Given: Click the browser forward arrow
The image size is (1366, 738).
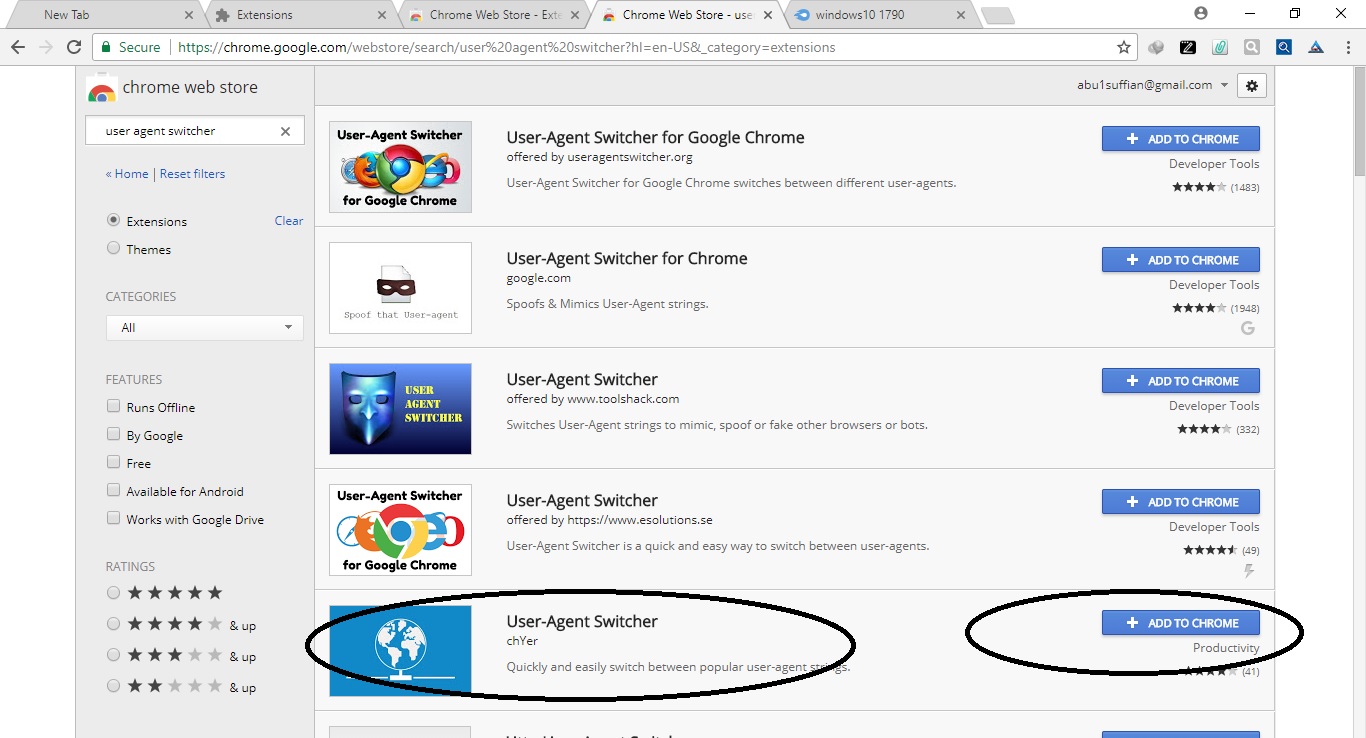Looking at the screenshot, I should point(45,47).
